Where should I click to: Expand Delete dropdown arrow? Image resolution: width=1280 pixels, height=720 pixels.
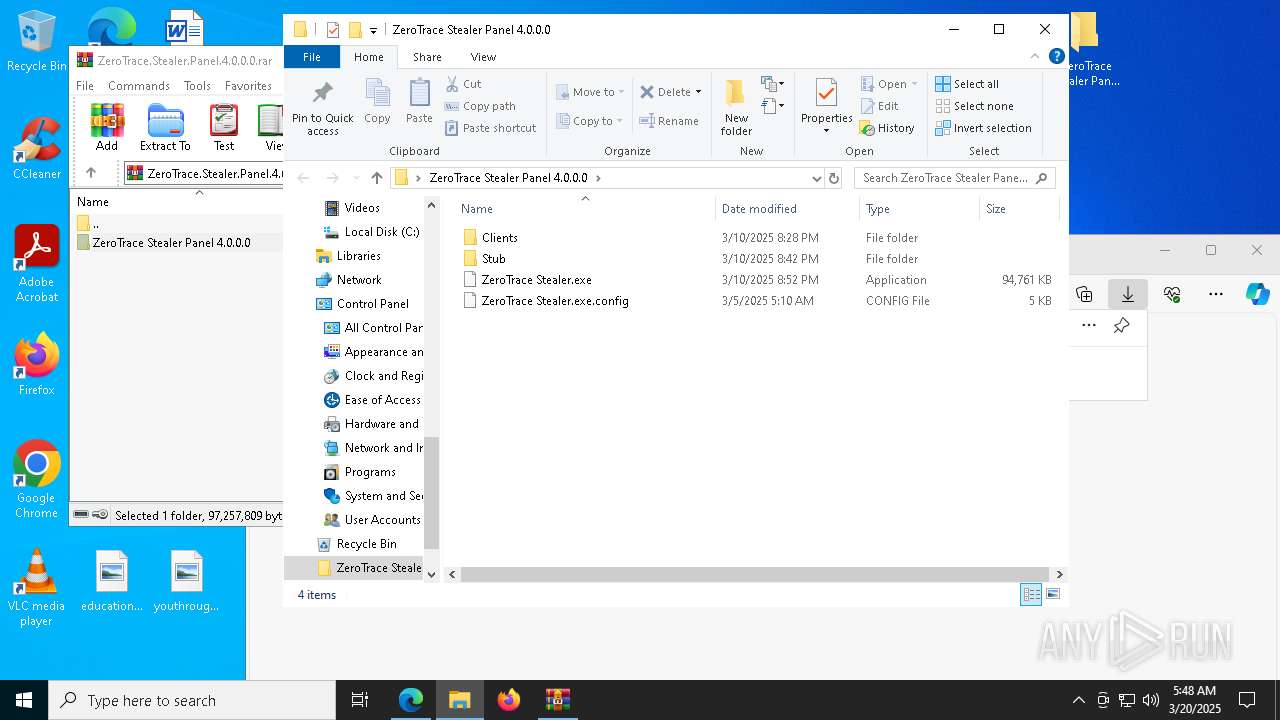tap(698, 92)
